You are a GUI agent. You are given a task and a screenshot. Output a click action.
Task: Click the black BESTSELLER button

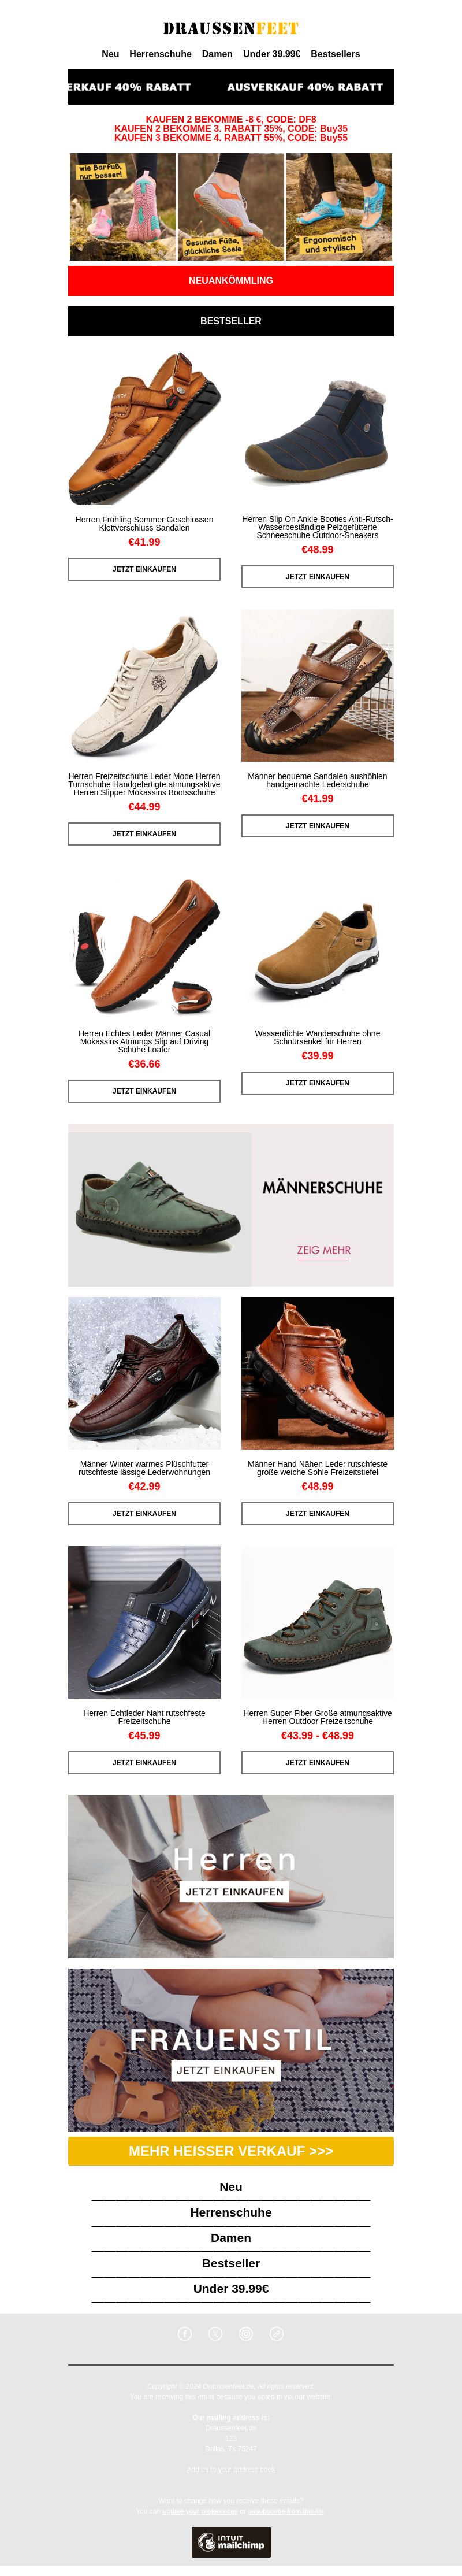click(231, 321)
